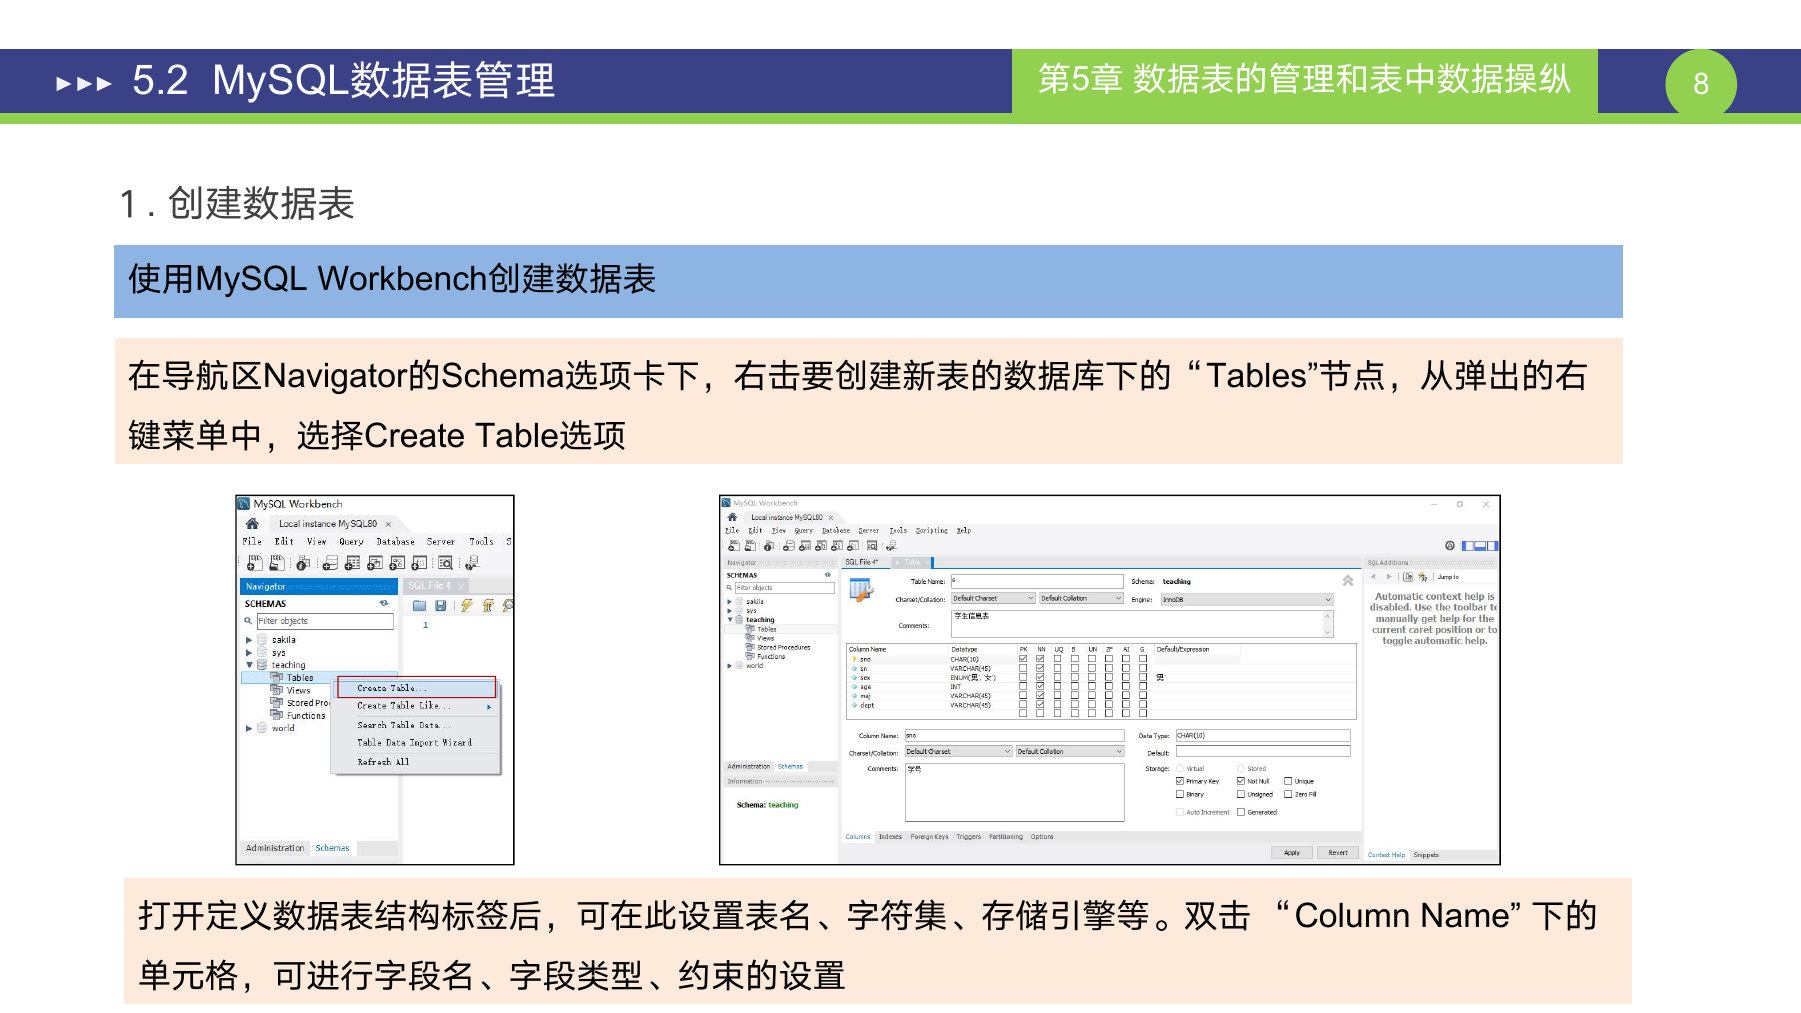Select the Tables node in the context-menu window
Viewport: 1801px width, 1013px height.
(300, 678)
